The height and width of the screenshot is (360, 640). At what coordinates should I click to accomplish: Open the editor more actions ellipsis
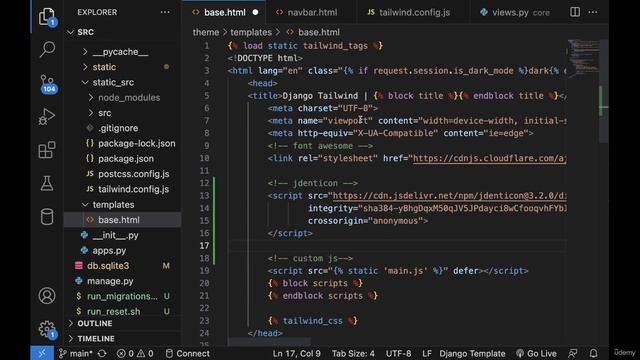click(593, 12)
